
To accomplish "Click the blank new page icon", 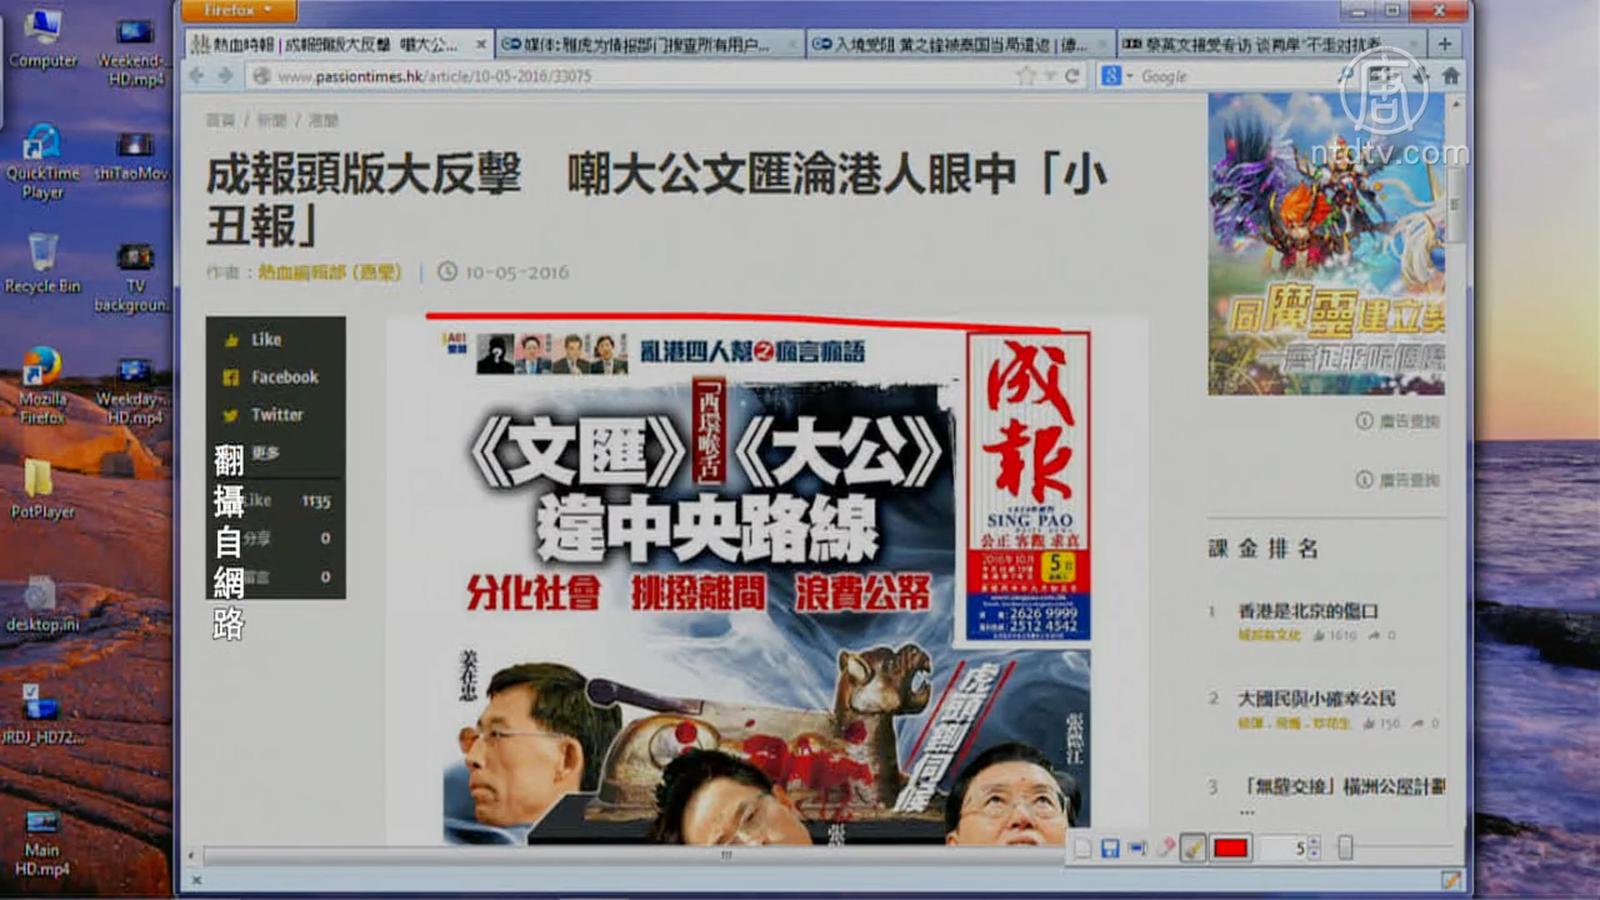I will 1083,849.
